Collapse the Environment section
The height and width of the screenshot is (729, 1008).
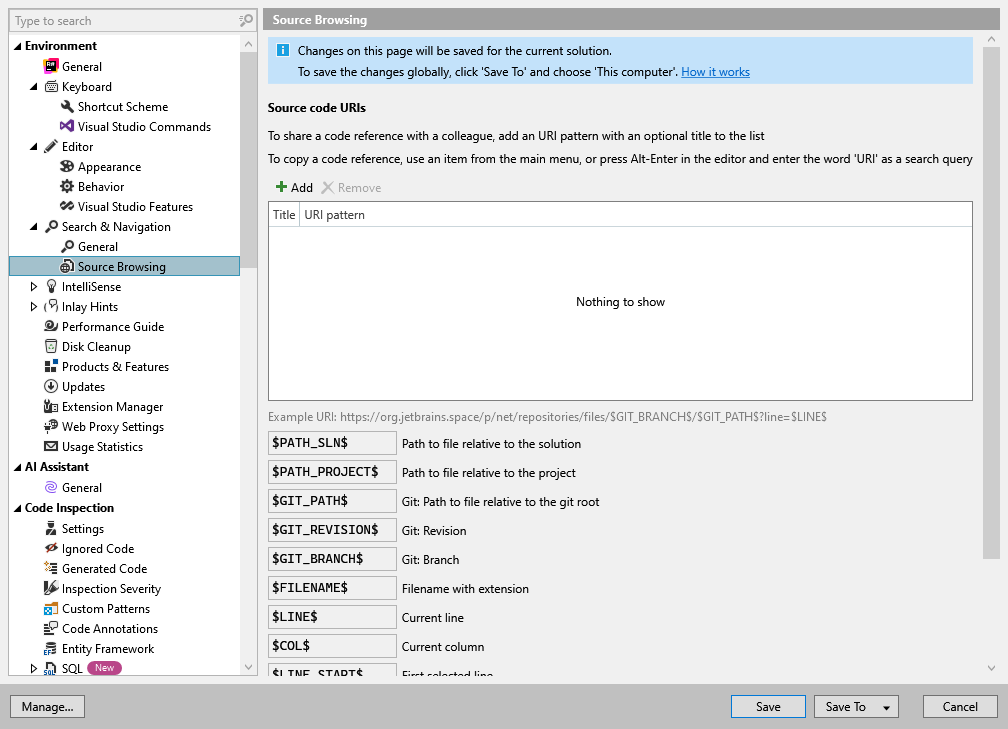pos(15,45)
